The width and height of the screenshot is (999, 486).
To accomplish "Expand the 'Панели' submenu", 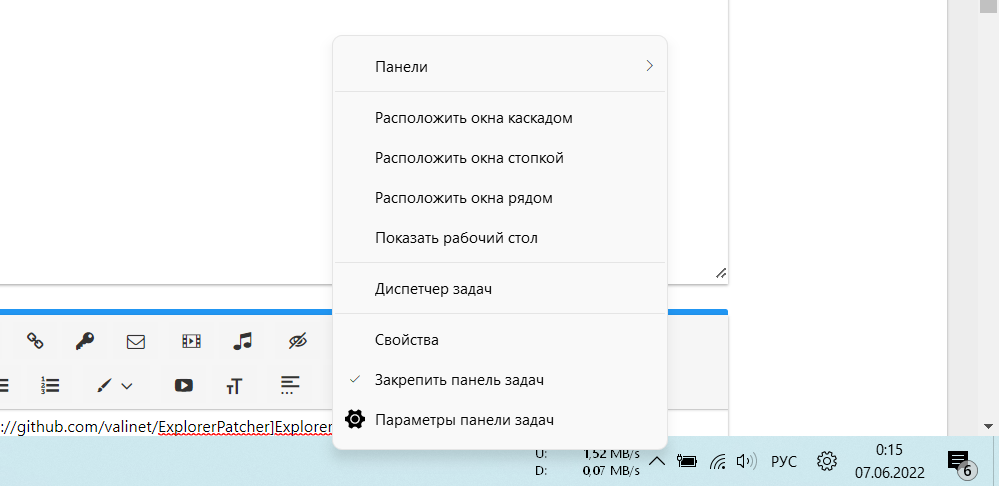I will point(500,67).
